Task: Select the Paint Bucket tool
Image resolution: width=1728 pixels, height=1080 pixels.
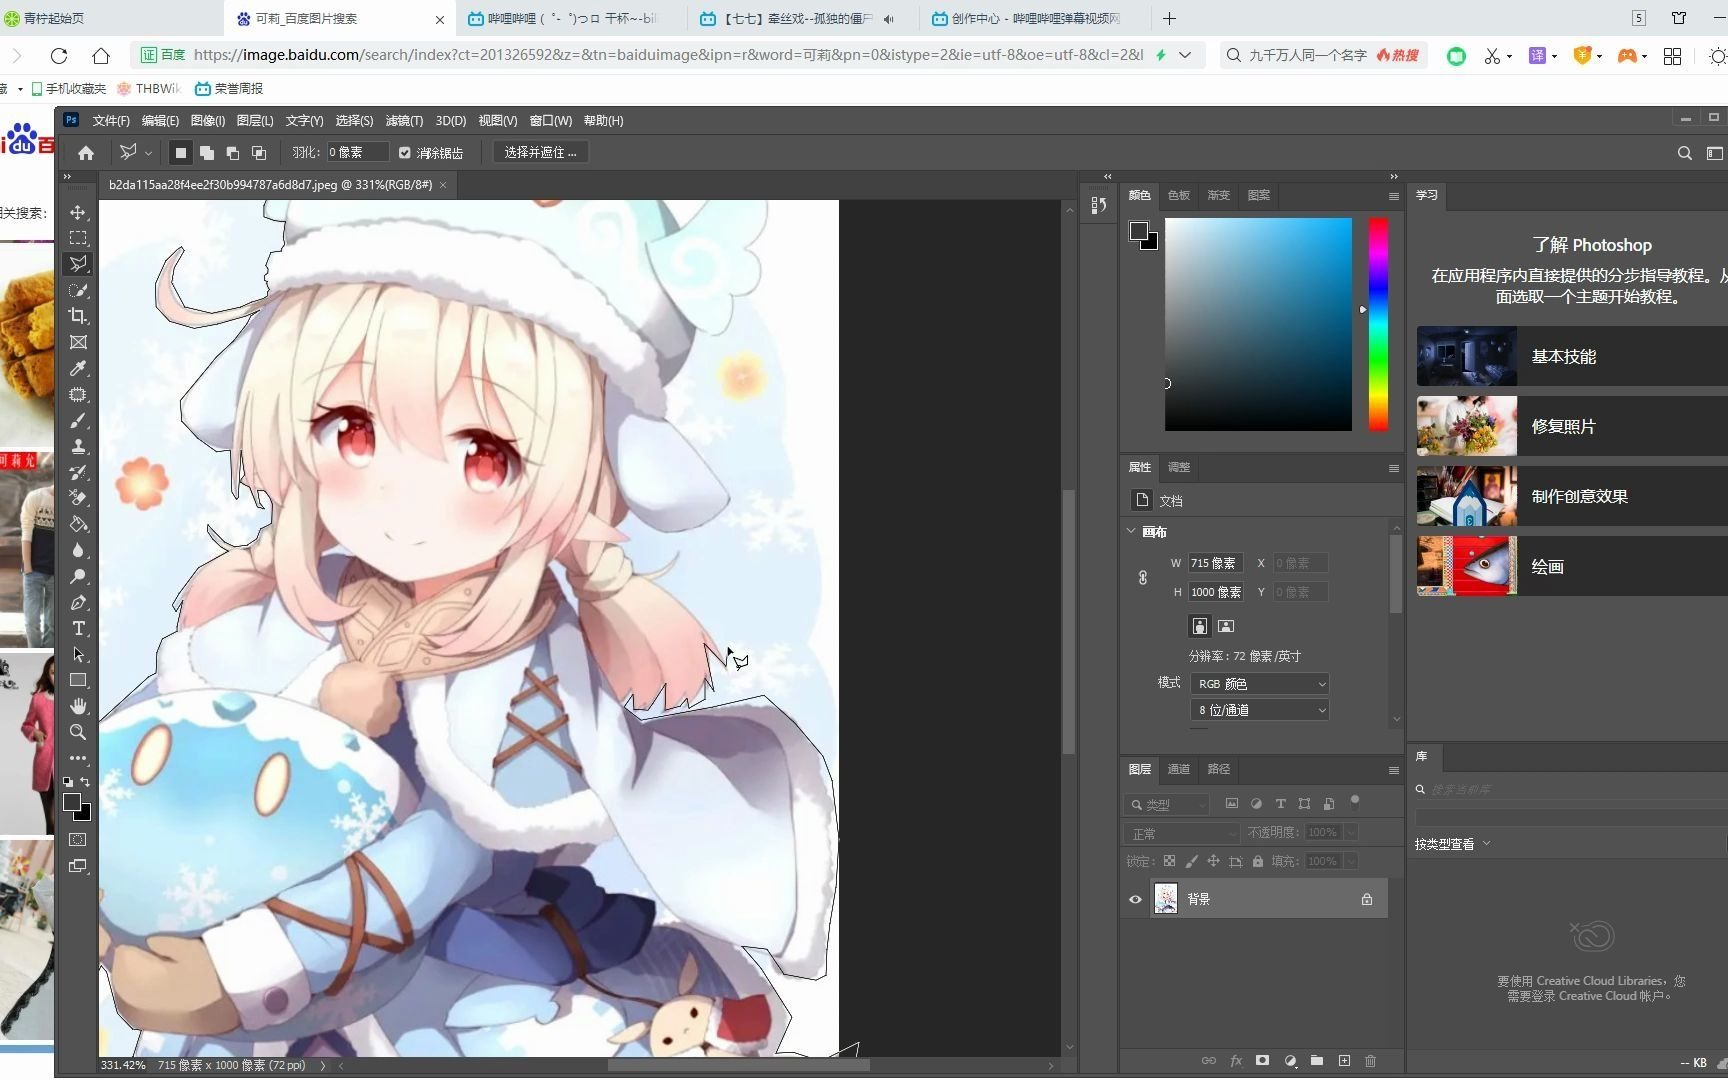Action: [78, 524]
